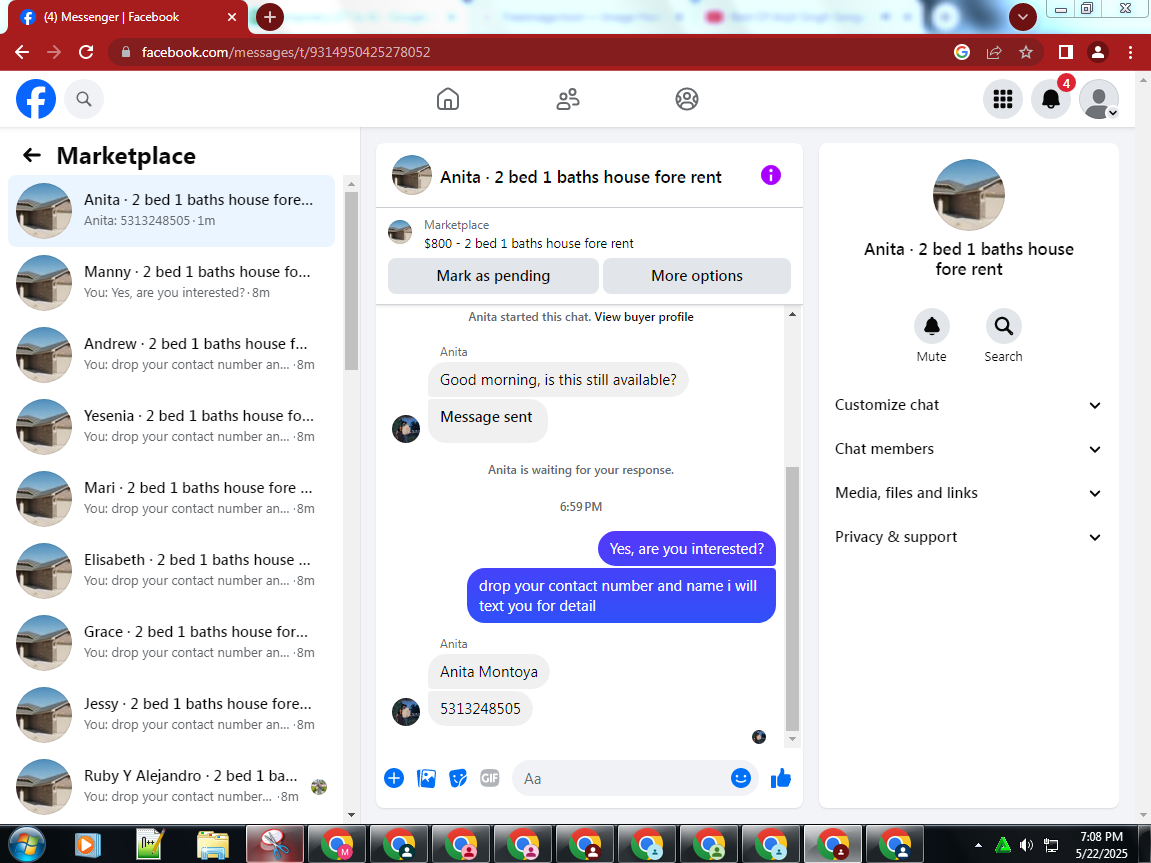Click conversation list scrollbar thumb
Image resolution: width=1151 pixels, height=863 pixels.
click(x=351, y=281)
